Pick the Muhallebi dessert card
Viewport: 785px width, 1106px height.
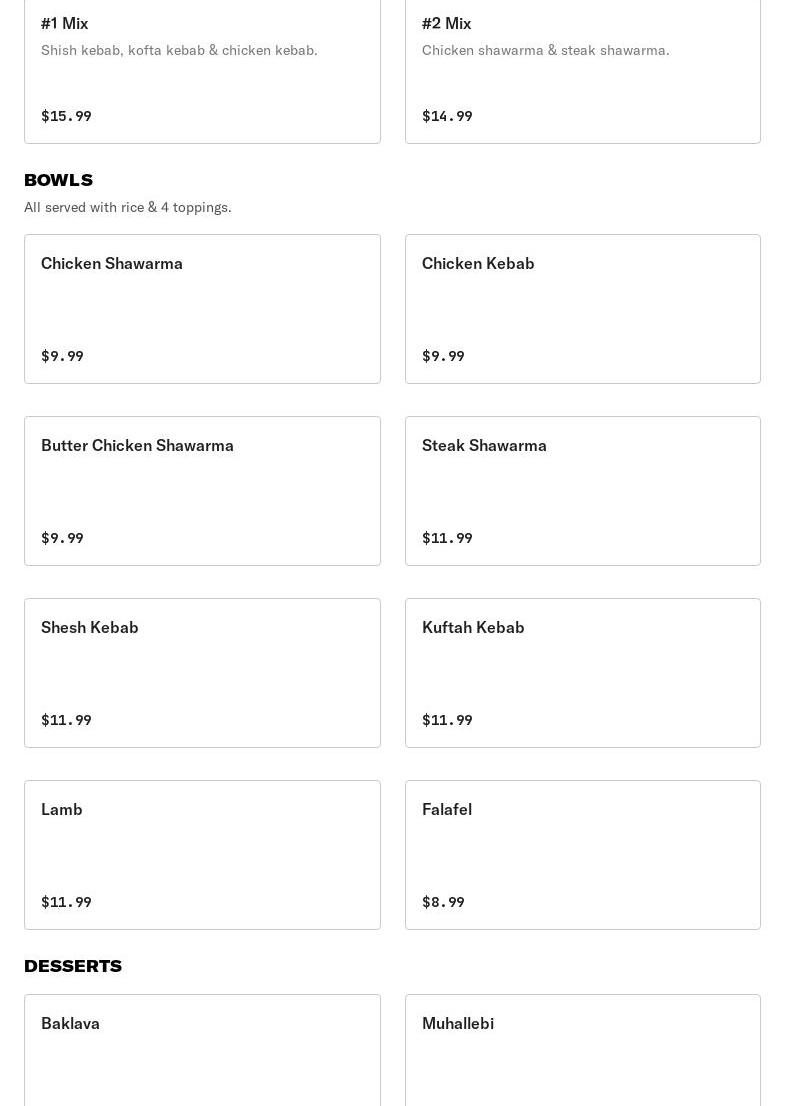point(582,1050)
